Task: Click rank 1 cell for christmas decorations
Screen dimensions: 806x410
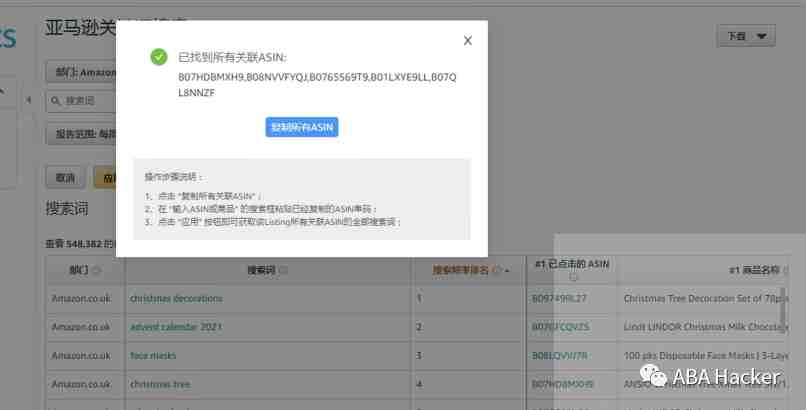Action: (x=419, y=299)
